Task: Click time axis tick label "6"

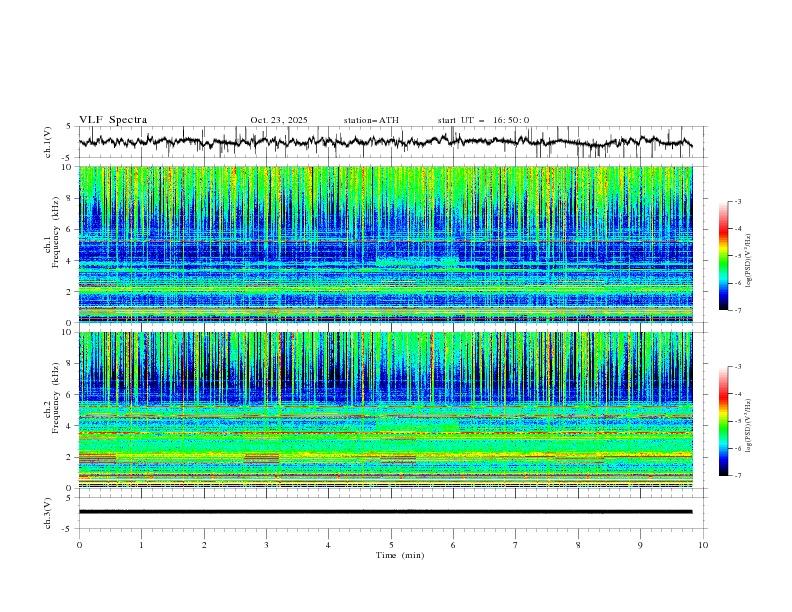Action: pos(453,545)
